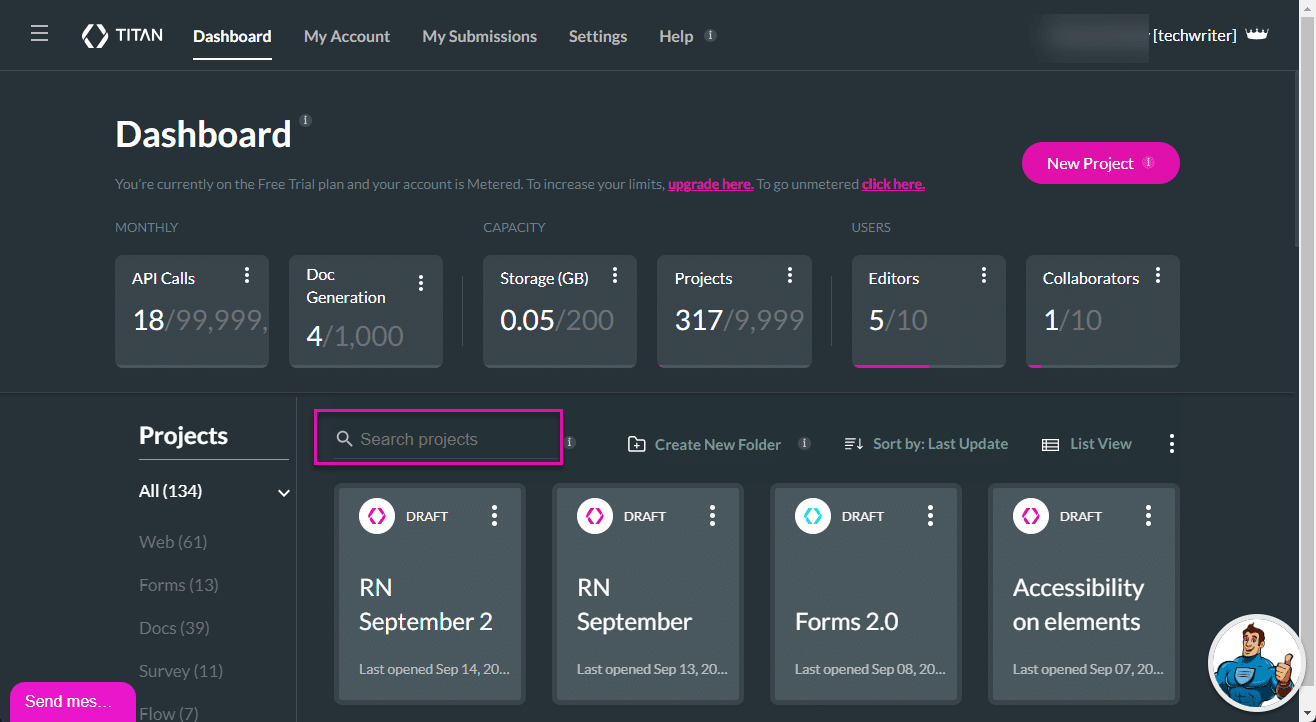Filter projects by Web (61)

173,542
